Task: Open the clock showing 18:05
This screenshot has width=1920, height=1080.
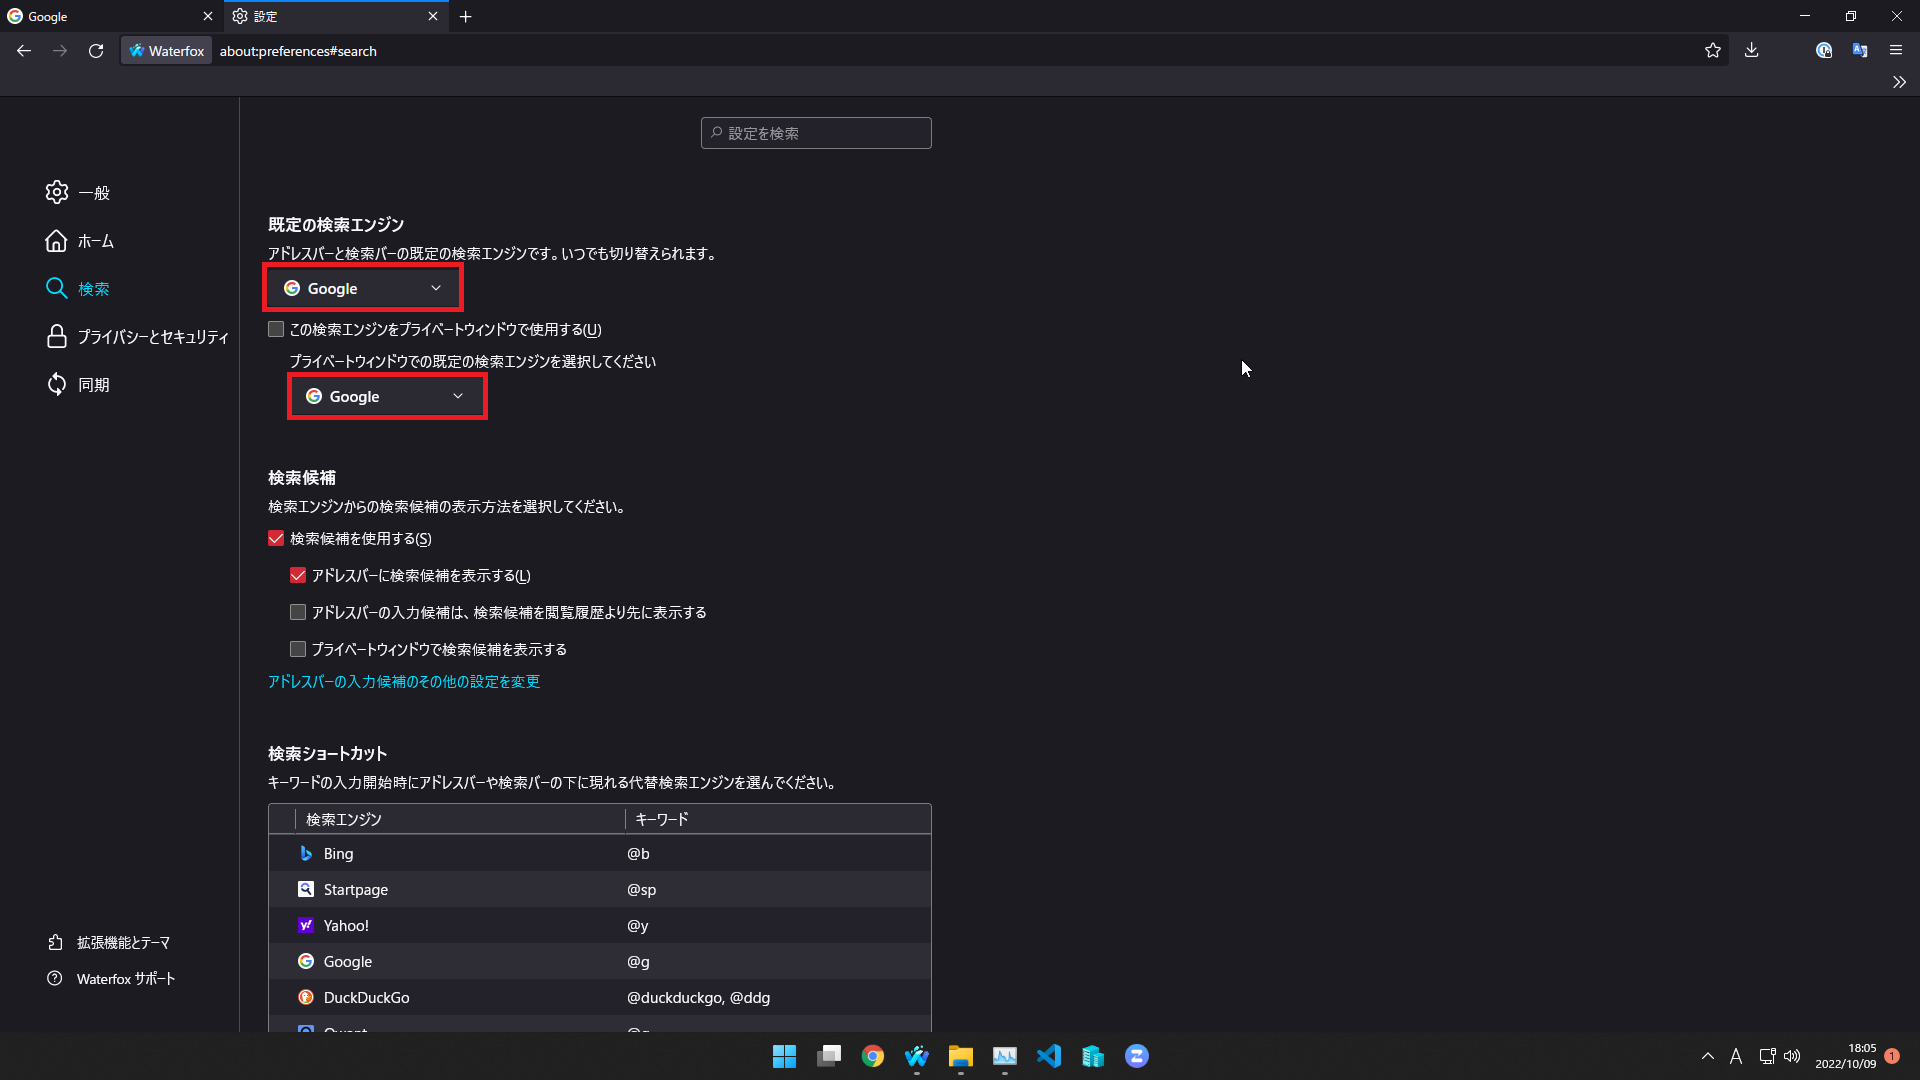Action: click(1846, 1056)
